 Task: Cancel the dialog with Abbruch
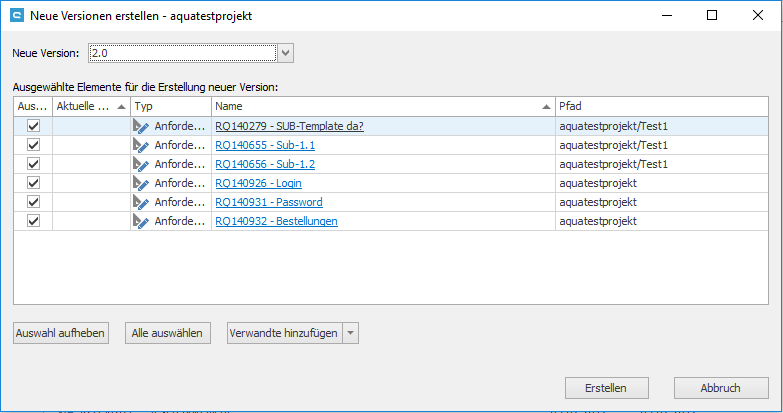720,388
